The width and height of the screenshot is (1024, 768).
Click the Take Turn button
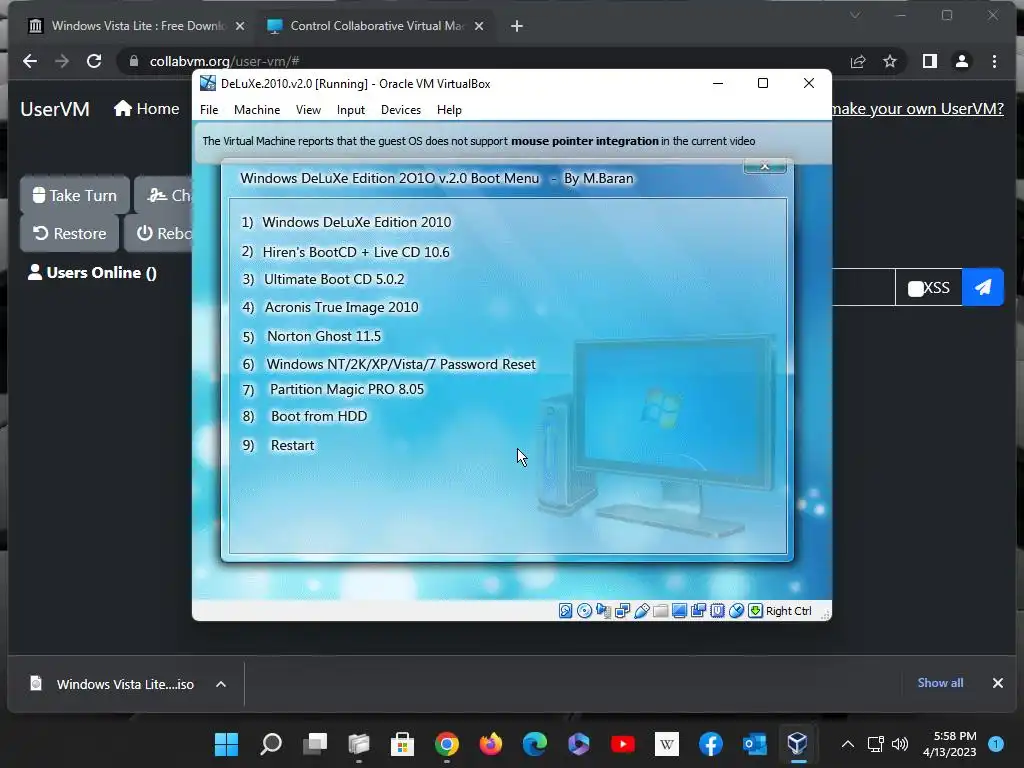pos(74,195)
